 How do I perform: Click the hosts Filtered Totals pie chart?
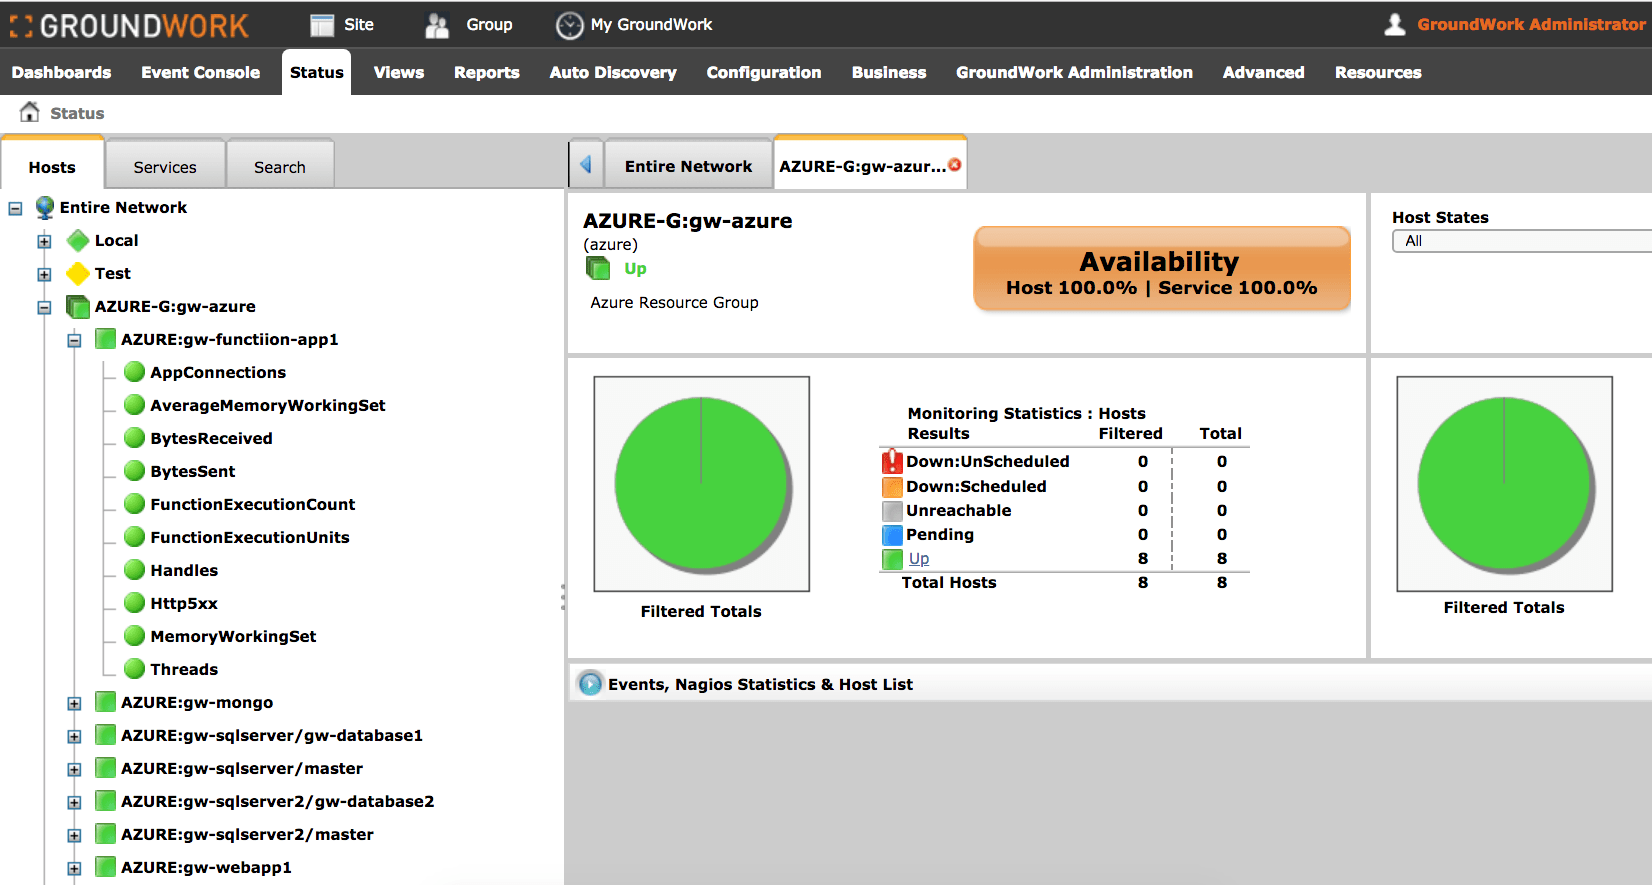(x=701, y=484)
